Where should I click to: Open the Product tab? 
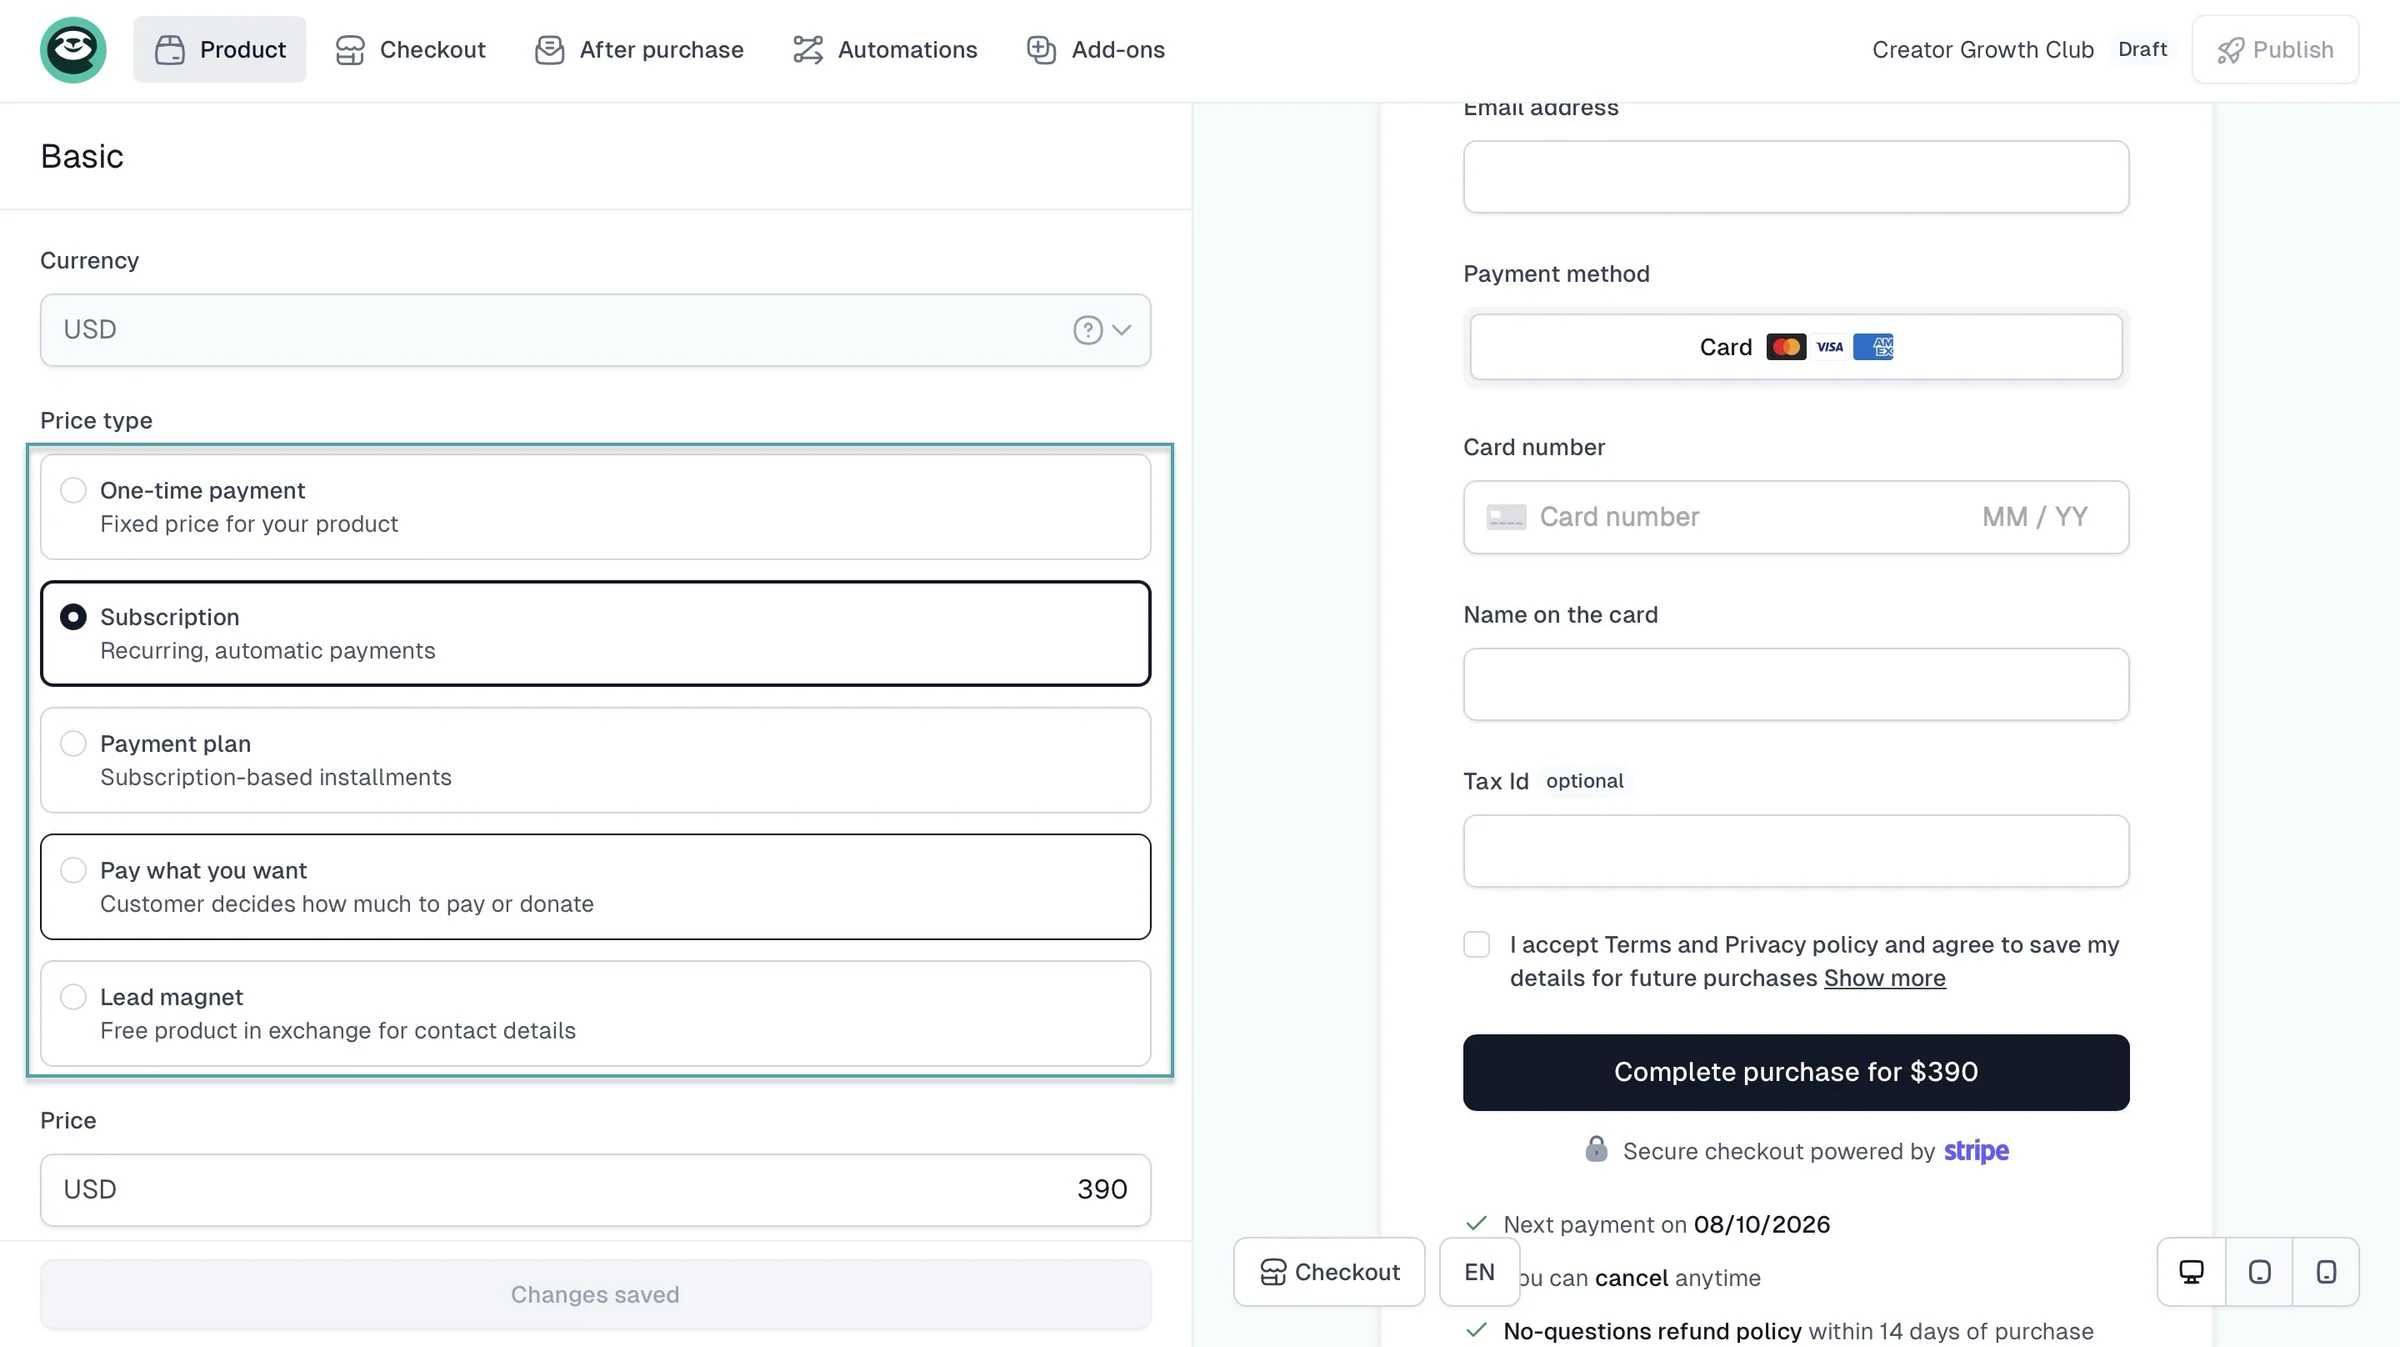pos(220,49)
